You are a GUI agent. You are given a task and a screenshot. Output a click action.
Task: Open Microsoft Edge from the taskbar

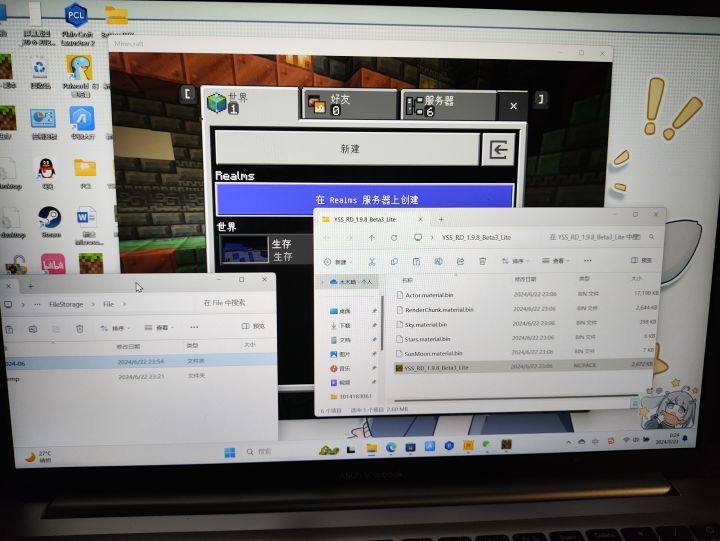[x=391, y=447]
